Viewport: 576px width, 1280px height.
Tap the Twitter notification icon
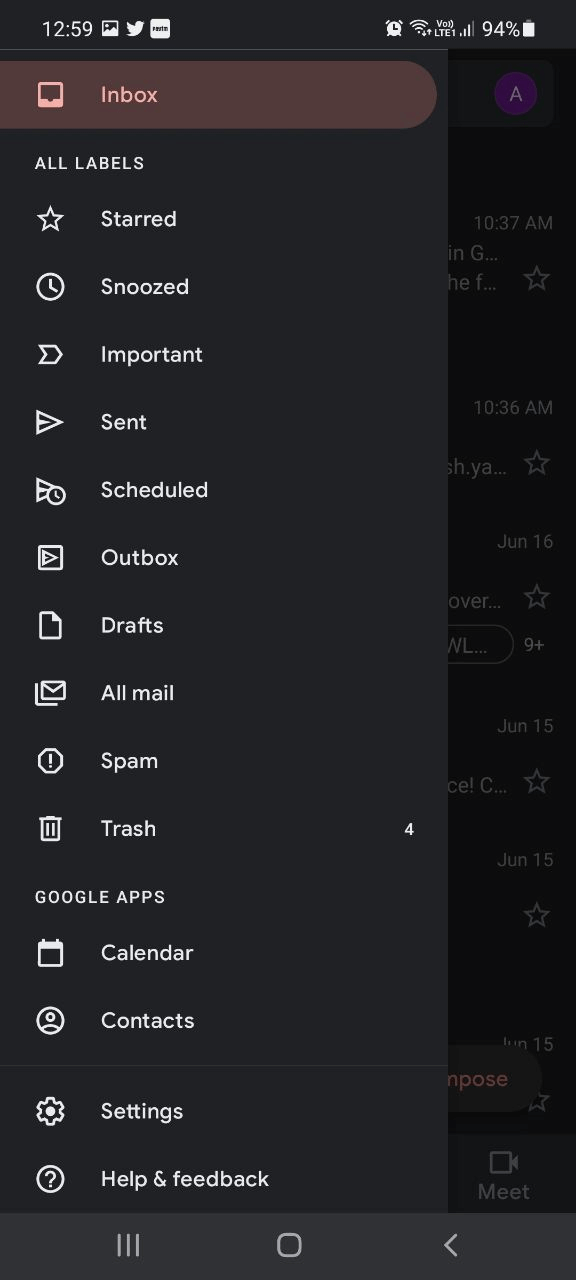pos(135,29)
